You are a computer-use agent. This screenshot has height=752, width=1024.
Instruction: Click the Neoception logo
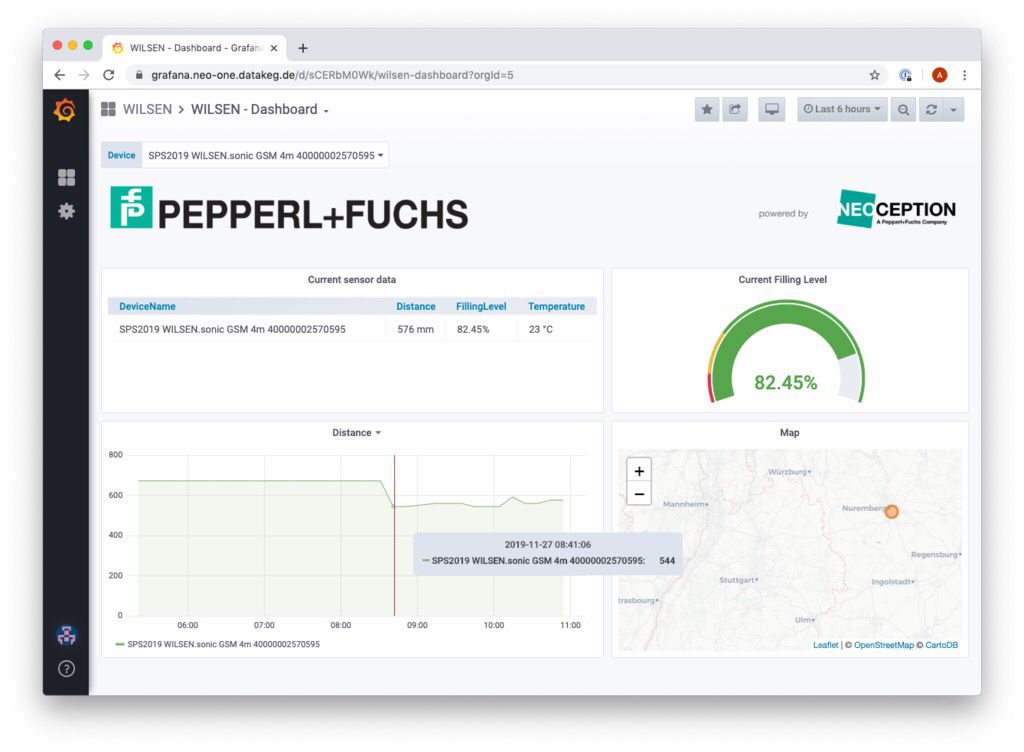pos(896,209)
